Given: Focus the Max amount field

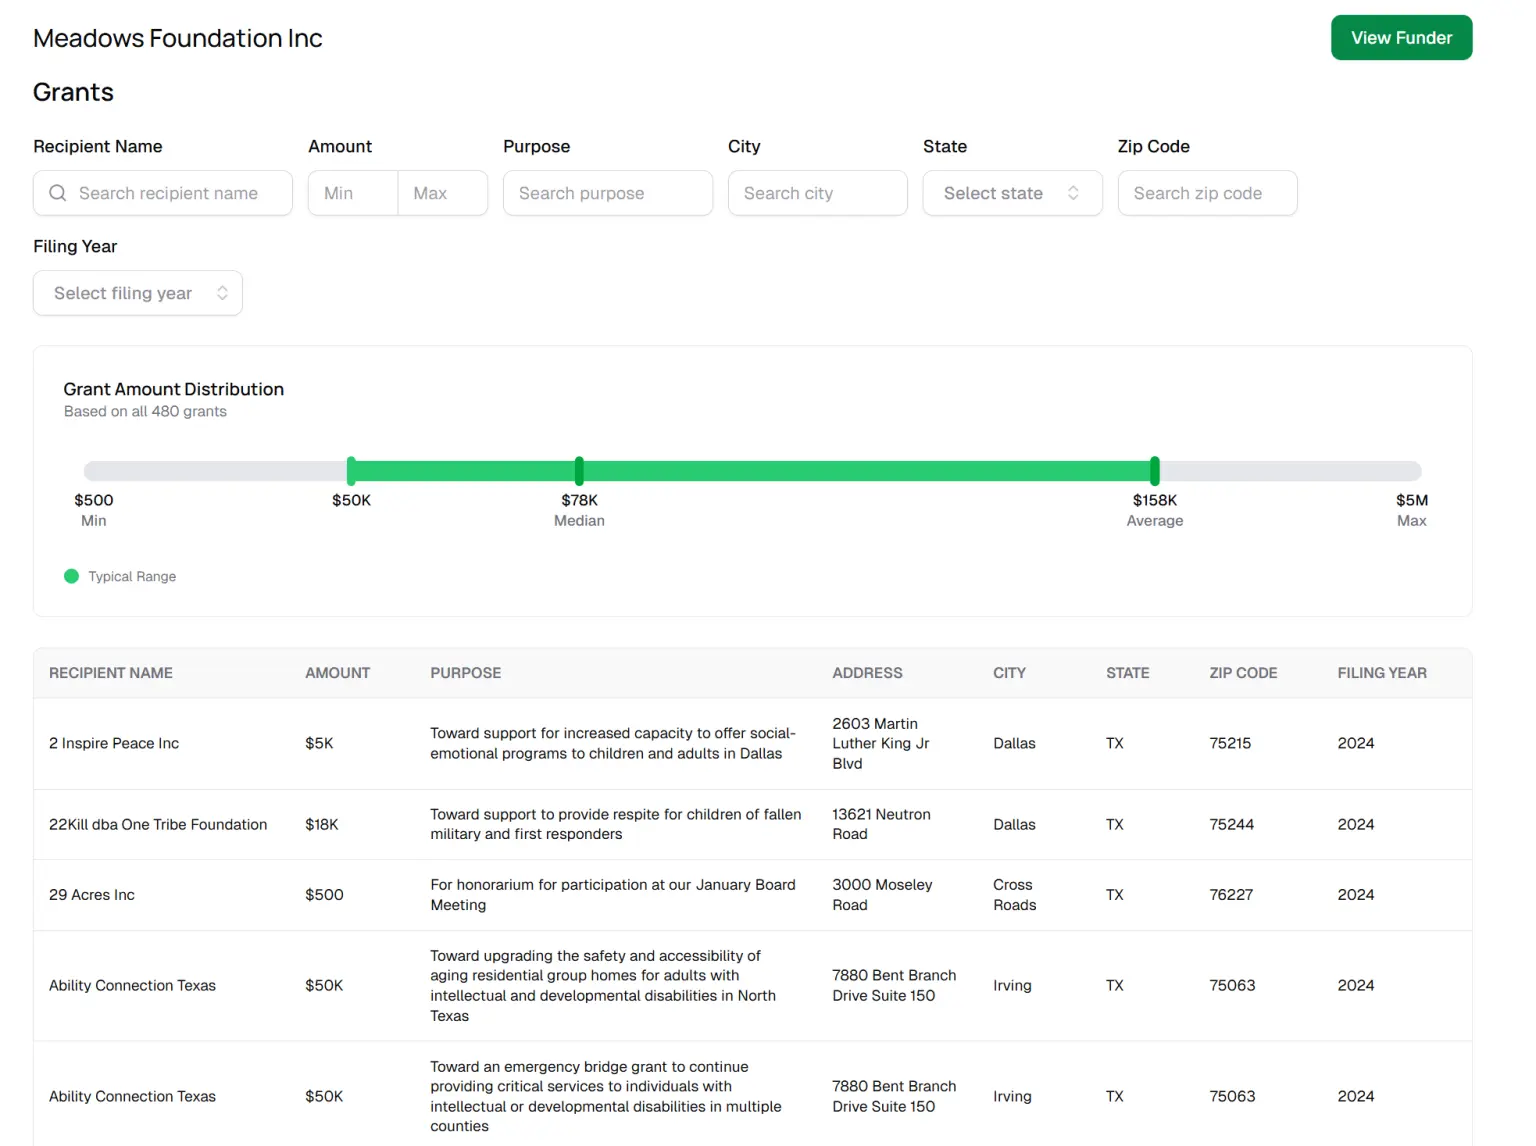Looking at the screenshot, I should click(x=443, y=193).
